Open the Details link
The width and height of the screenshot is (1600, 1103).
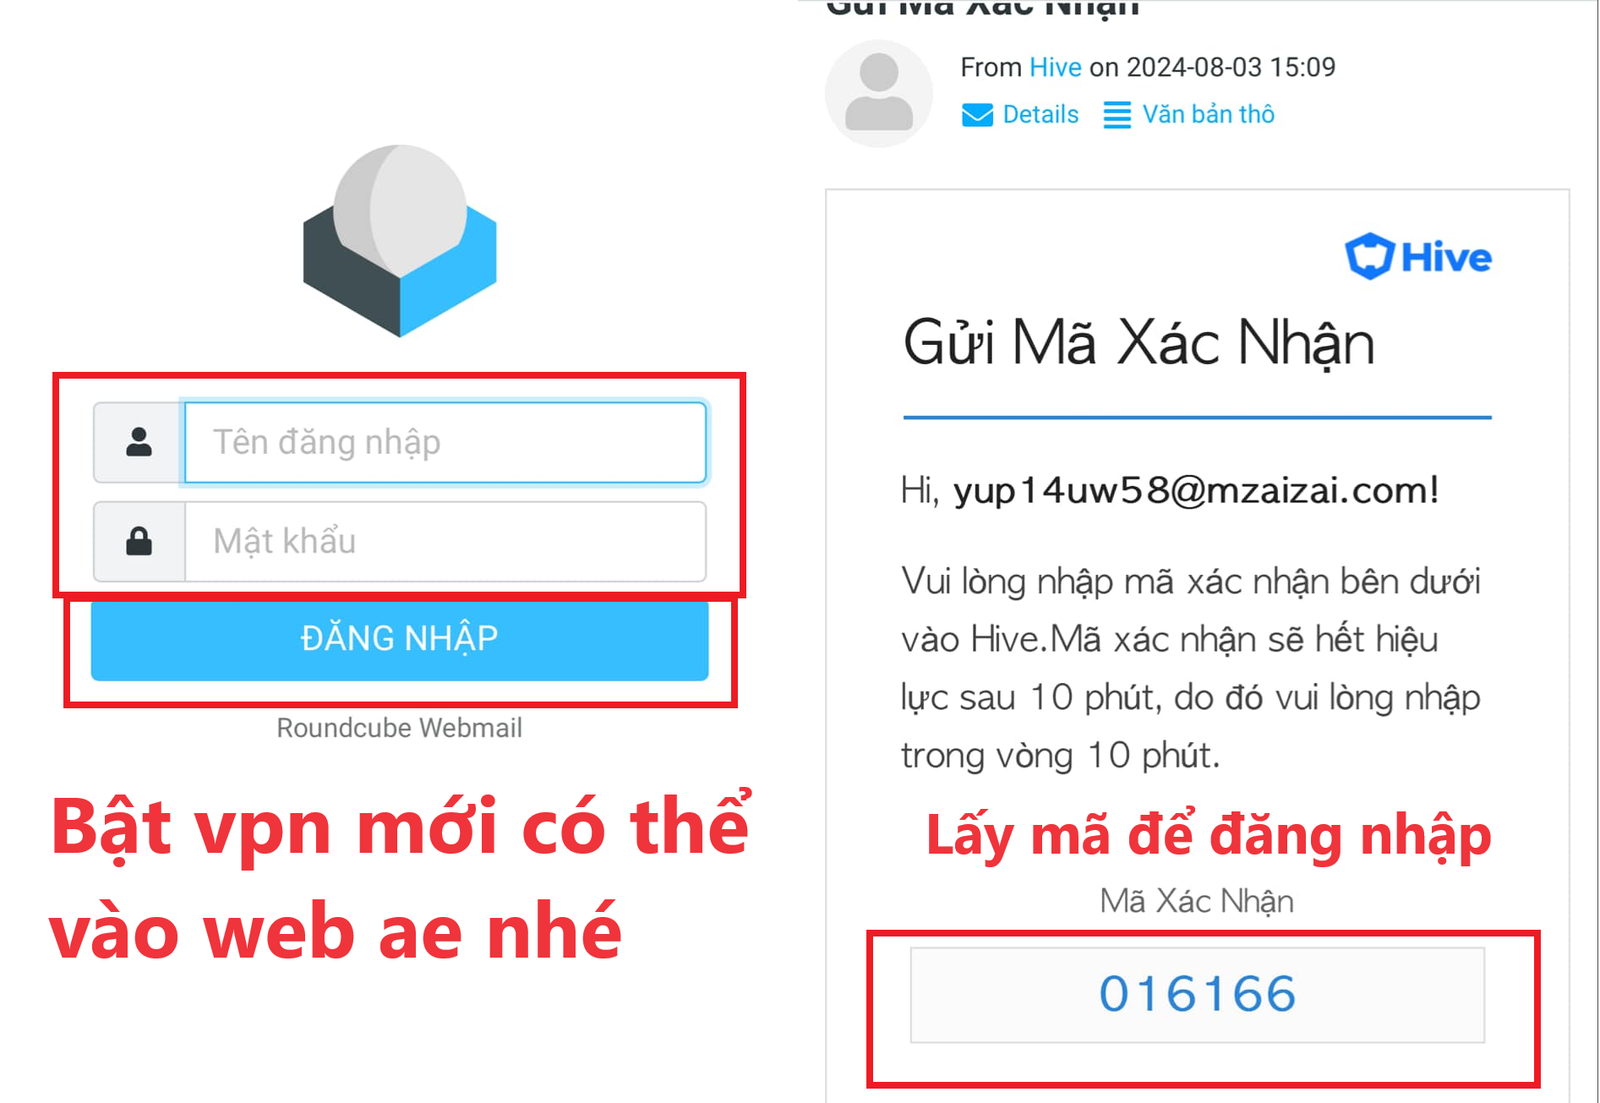(1040, 115)
